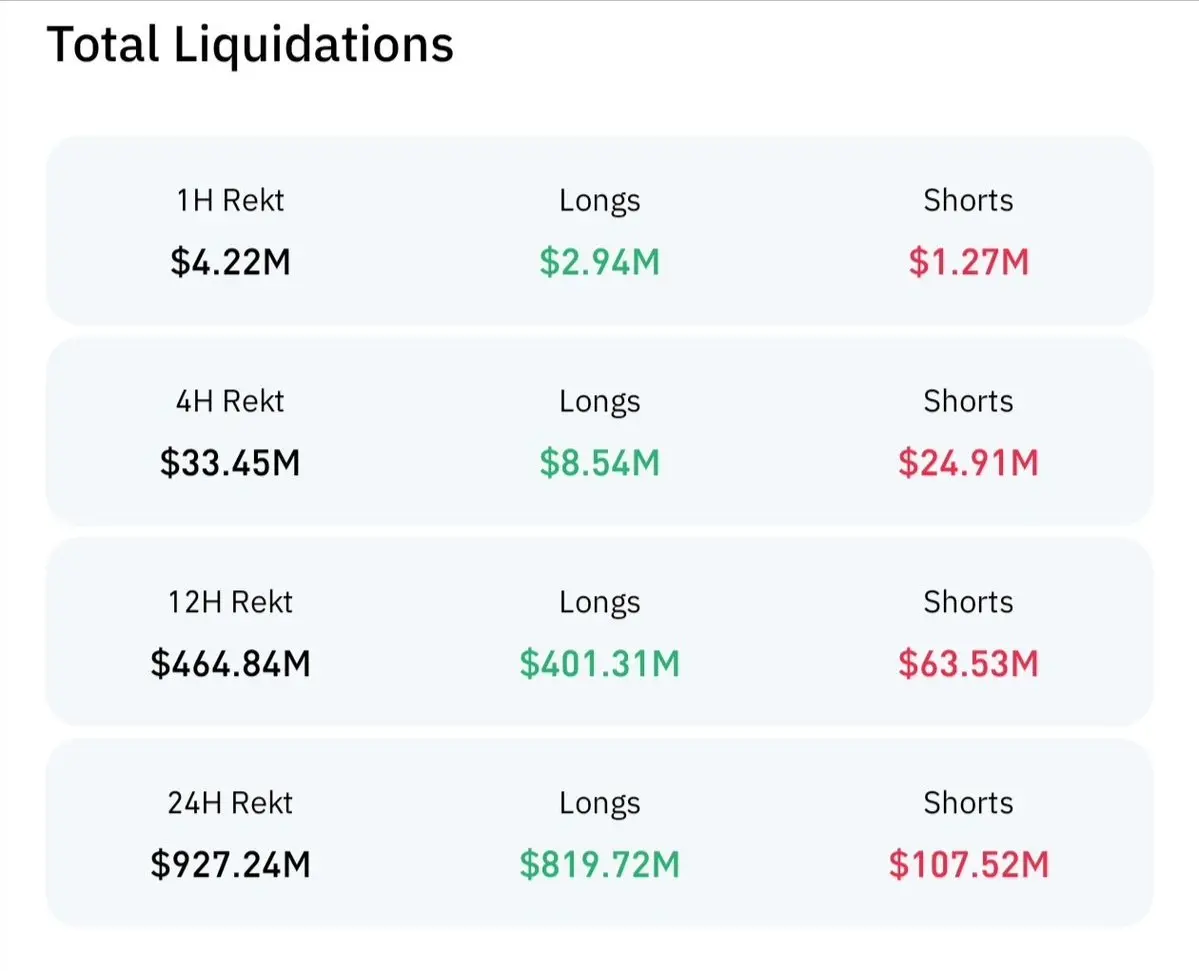
Task: Click the 4H Longs value $8.54M
Action: click(599, 464)
